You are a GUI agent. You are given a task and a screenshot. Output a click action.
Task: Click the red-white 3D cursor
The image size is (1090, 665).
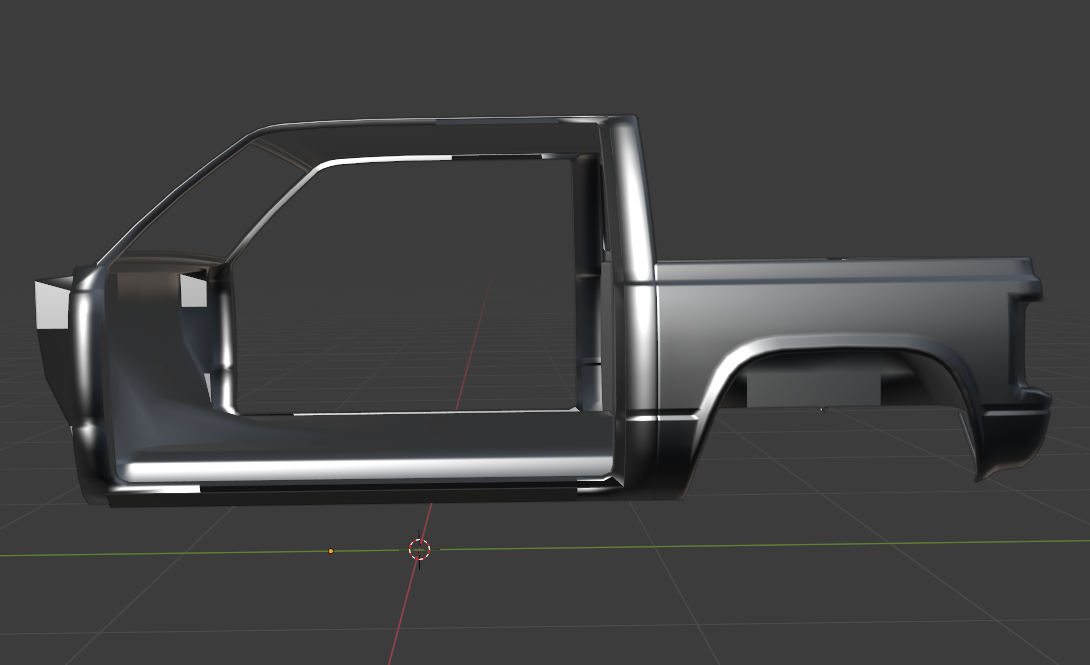[419, 550]
